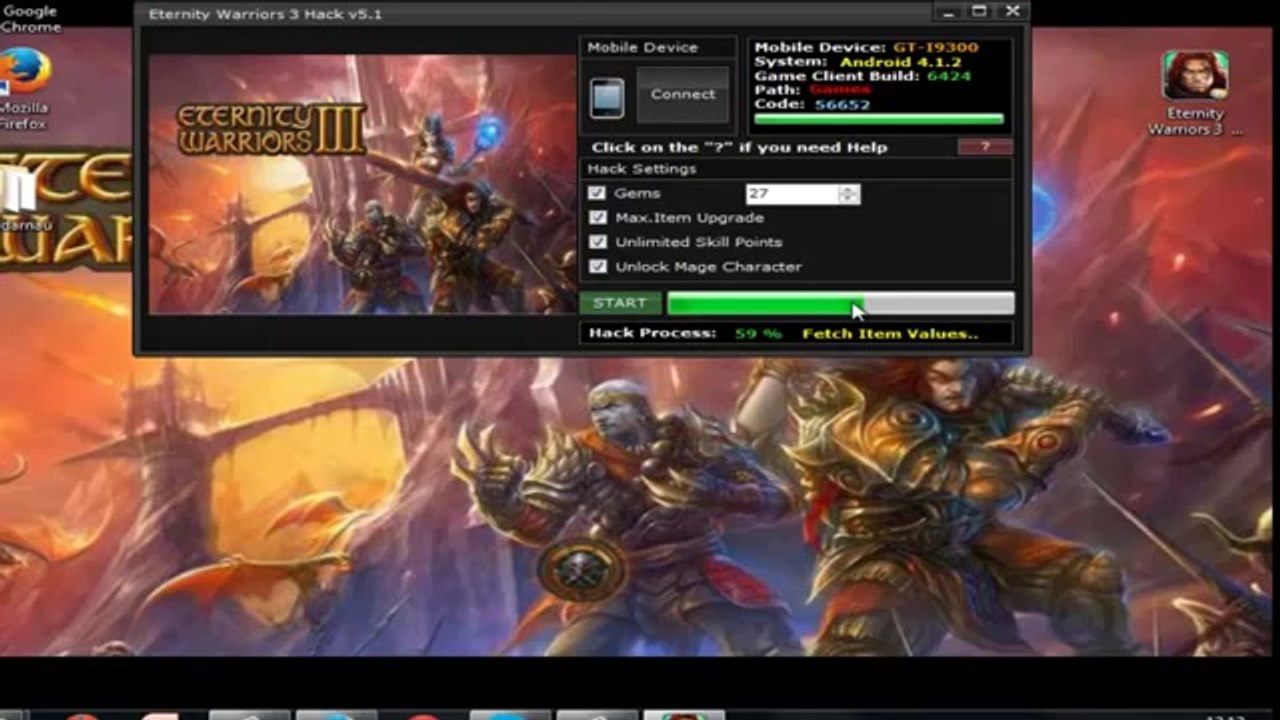
Task: Click the hack process progress bar
Action: tap(840, 303)
